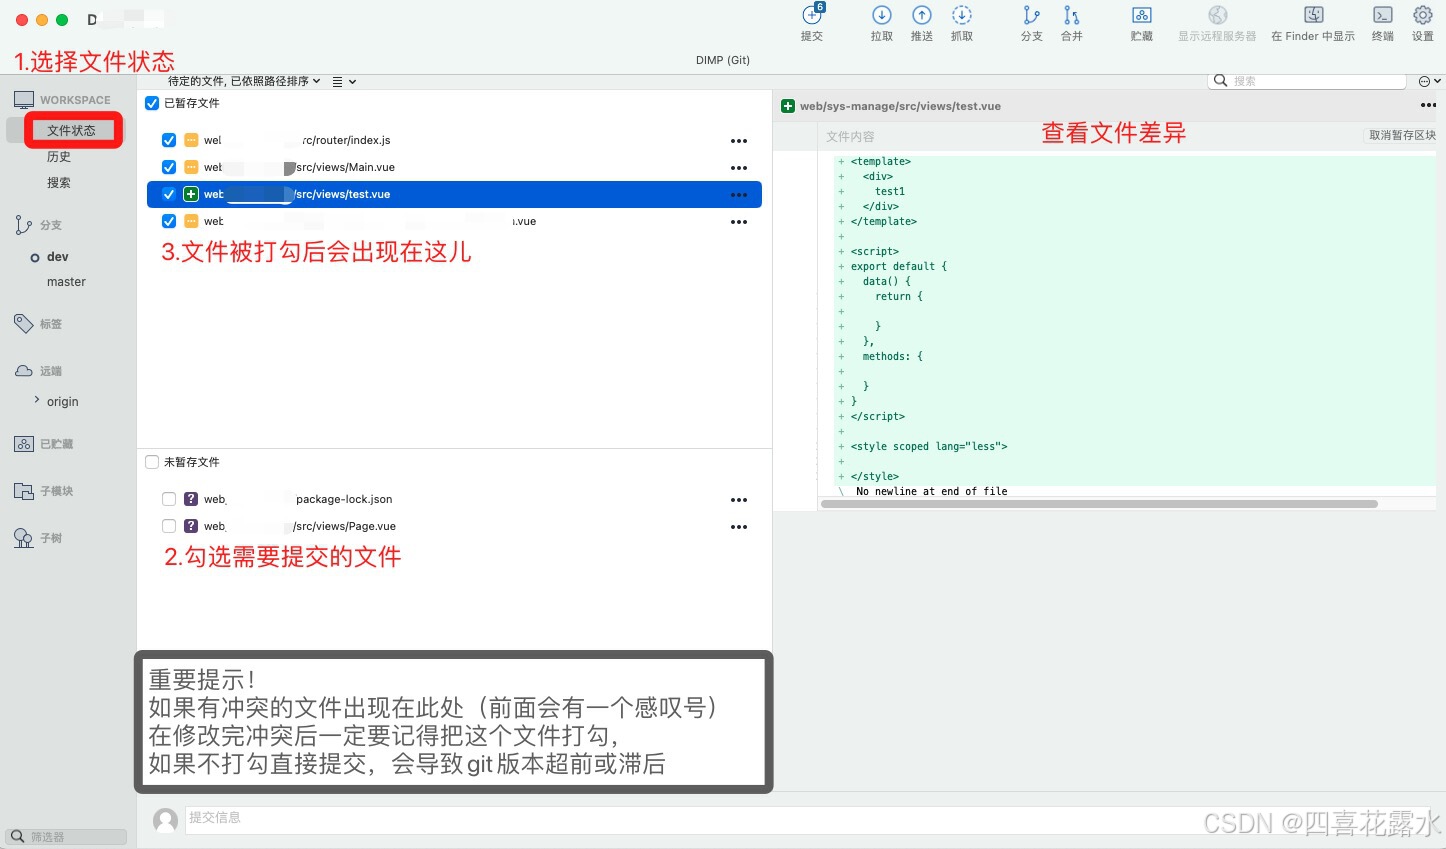Image resolution: width=1446 pixels, height=849 pixels.
Task: Toggle the staged files (已暂存文件) checkbox
Action: click(152, 103)
